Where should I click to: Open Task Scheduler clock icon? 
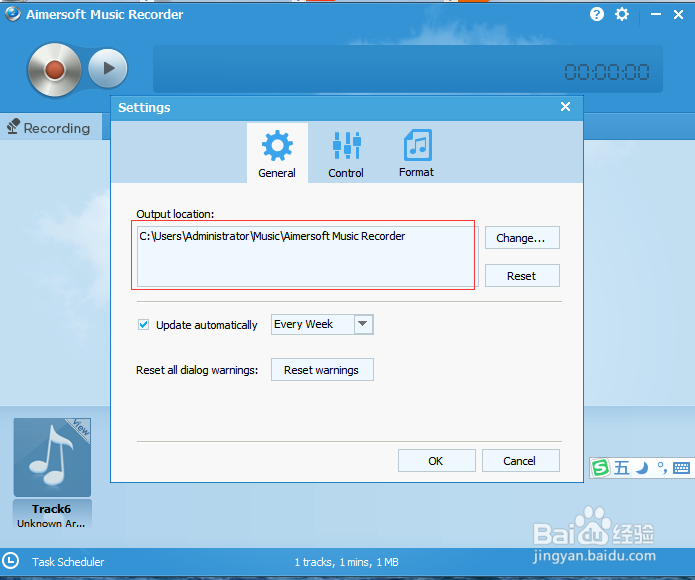tap(11, 561)
